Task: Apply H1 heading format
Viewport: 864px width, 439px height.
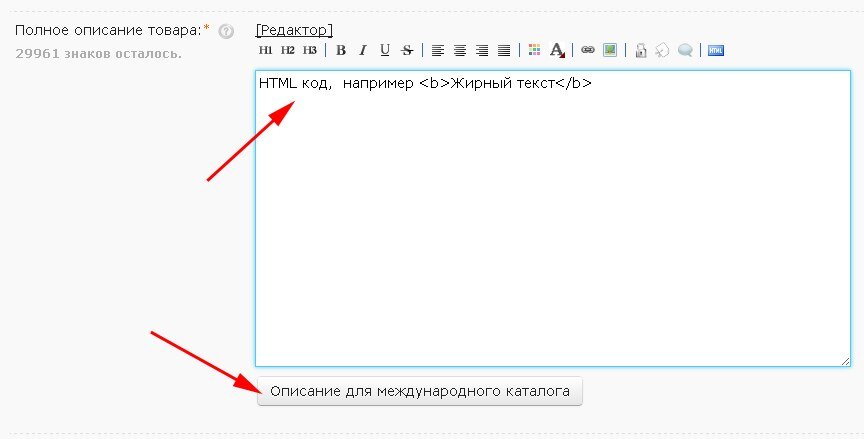Action: [265, 50]
